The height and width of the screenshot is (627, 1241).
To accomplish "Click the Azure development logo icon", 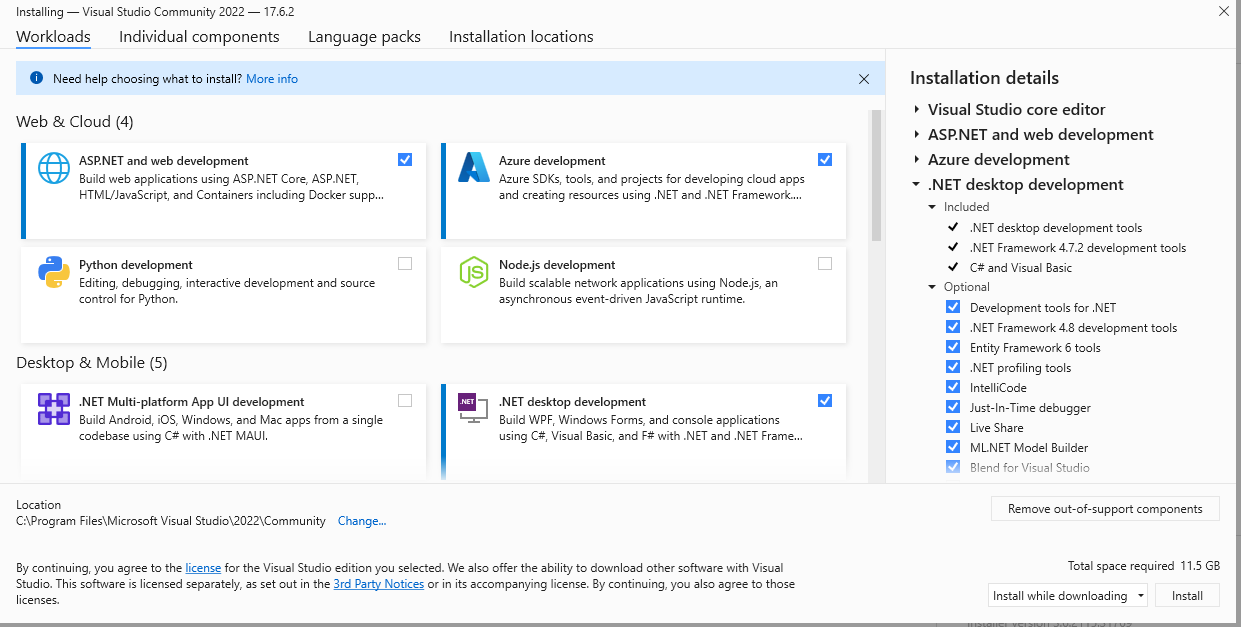I will tap(473, 167).
